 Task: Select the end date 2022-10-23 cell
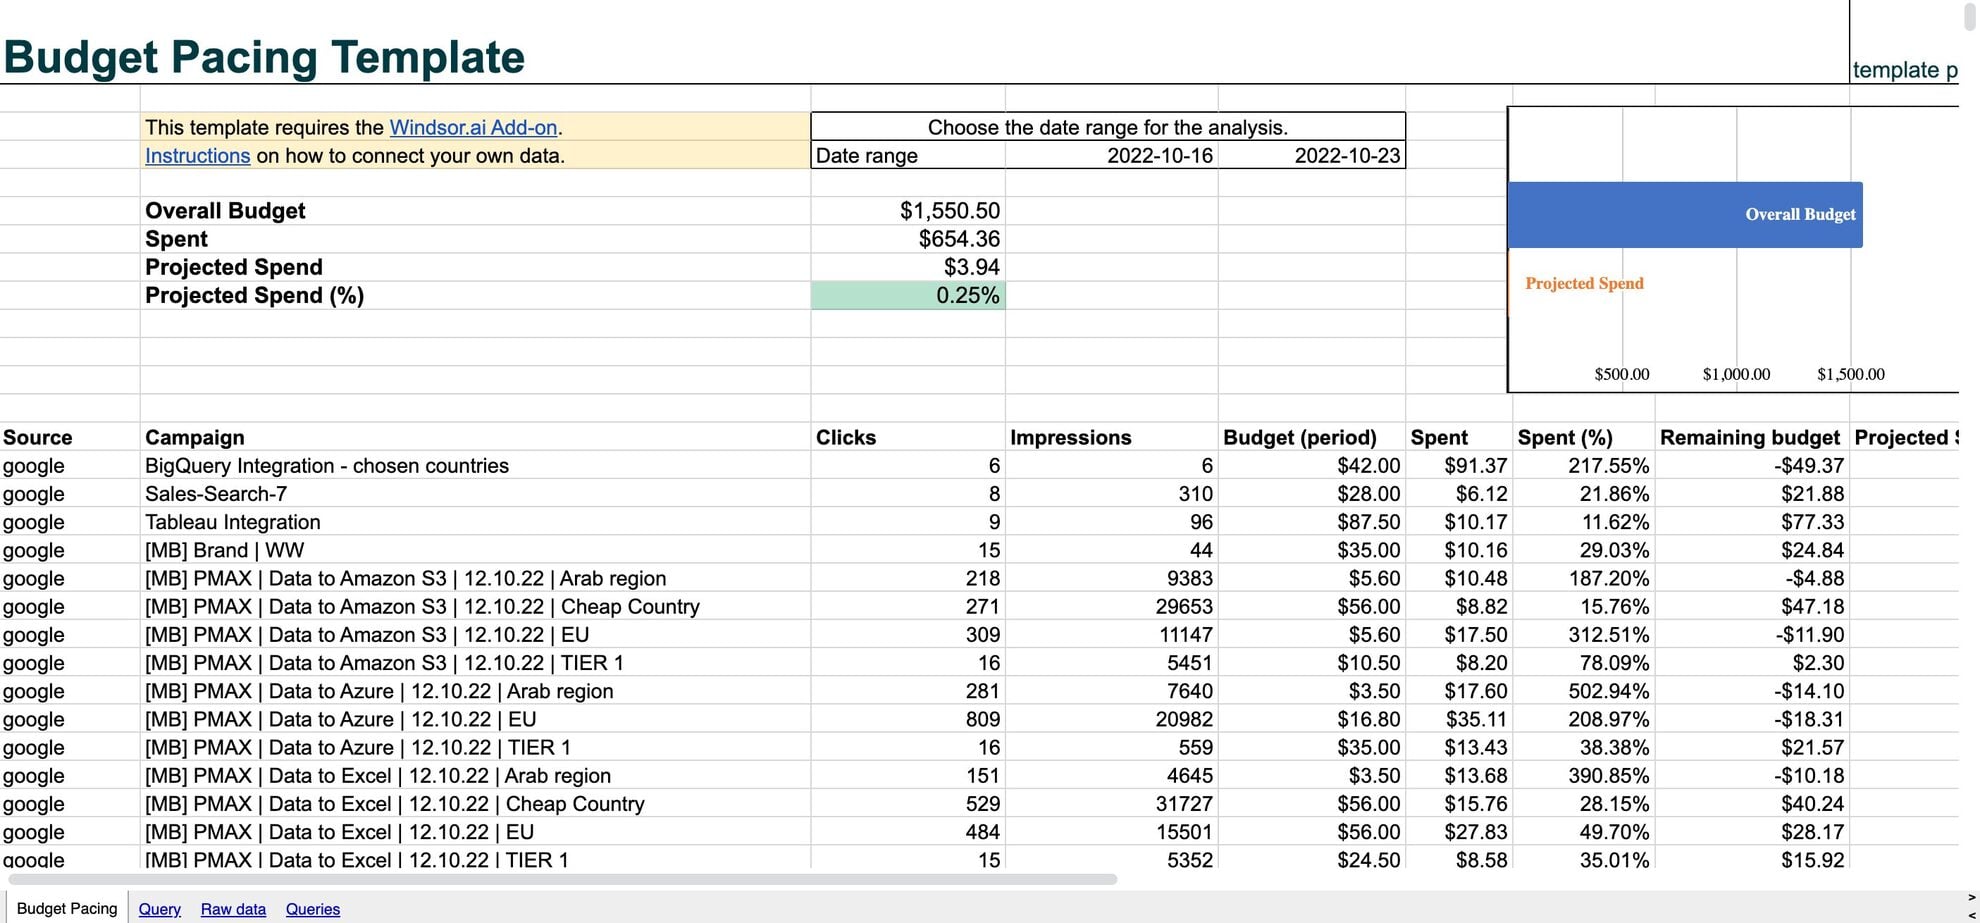pyautogui.click(x=1311, y=156)
